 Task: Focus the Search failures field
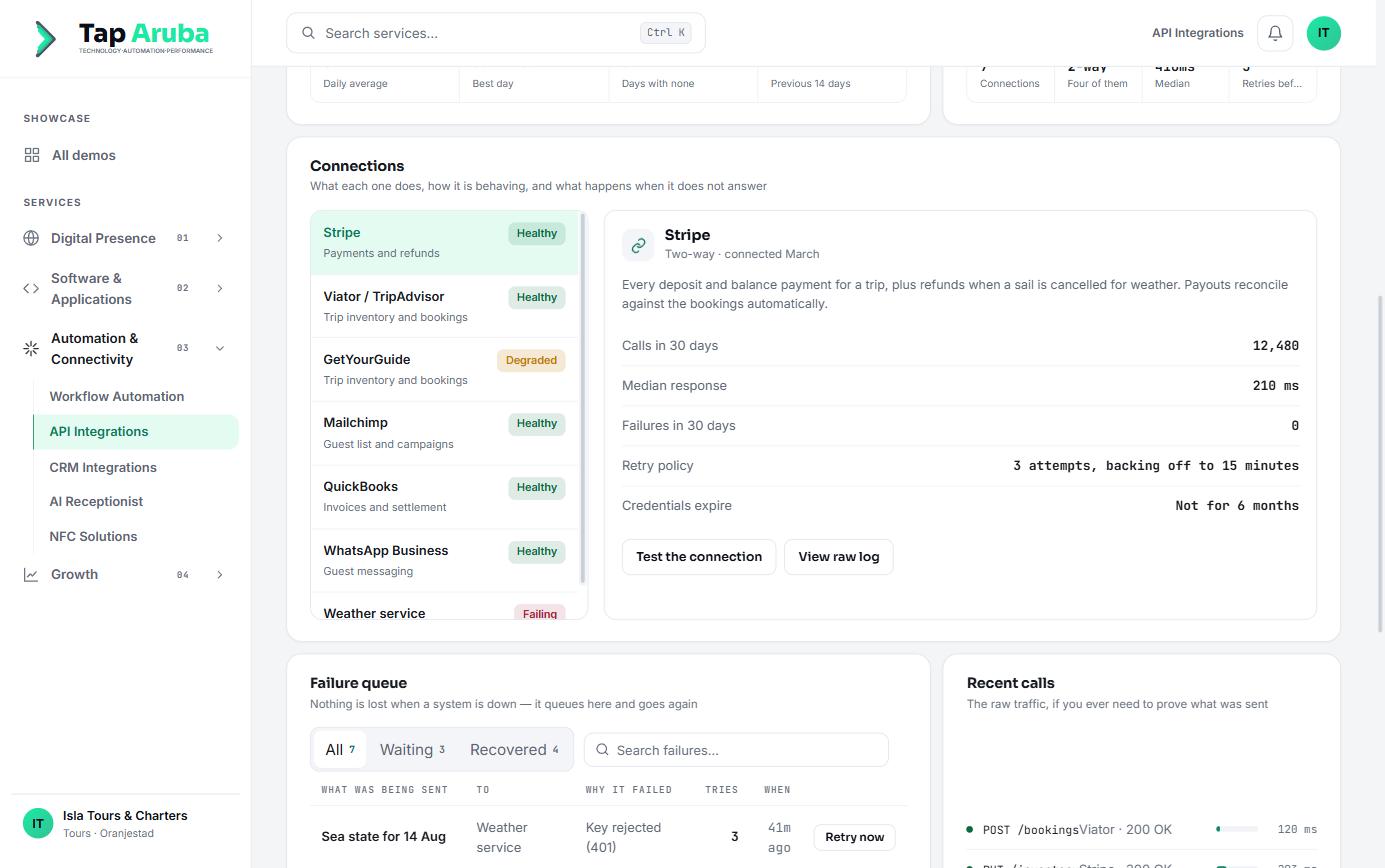coord(736,750)
